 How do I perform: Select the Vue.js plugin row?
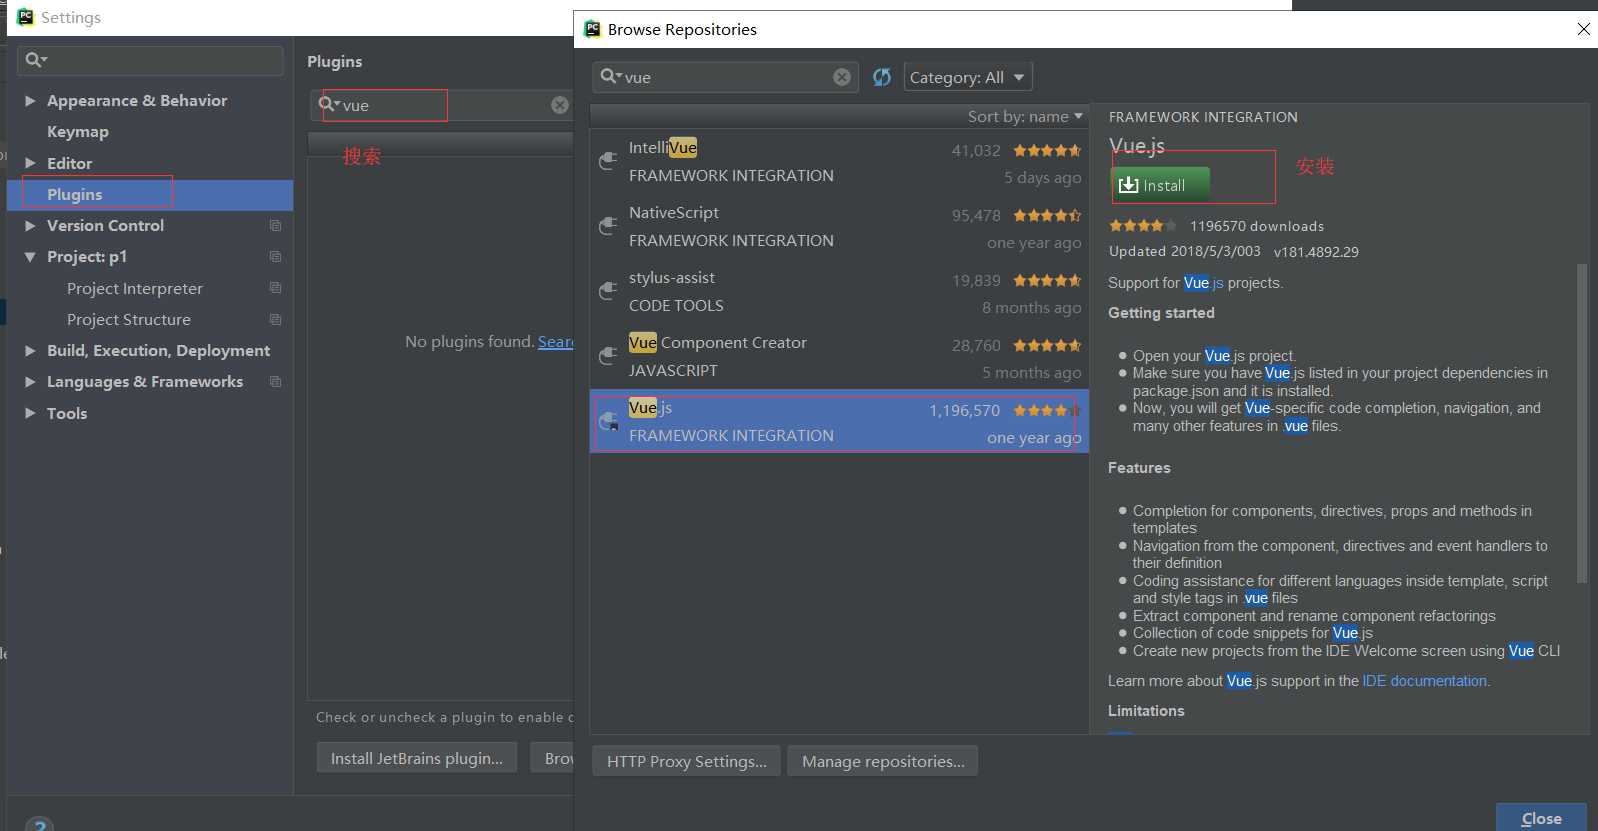[839, 421]
